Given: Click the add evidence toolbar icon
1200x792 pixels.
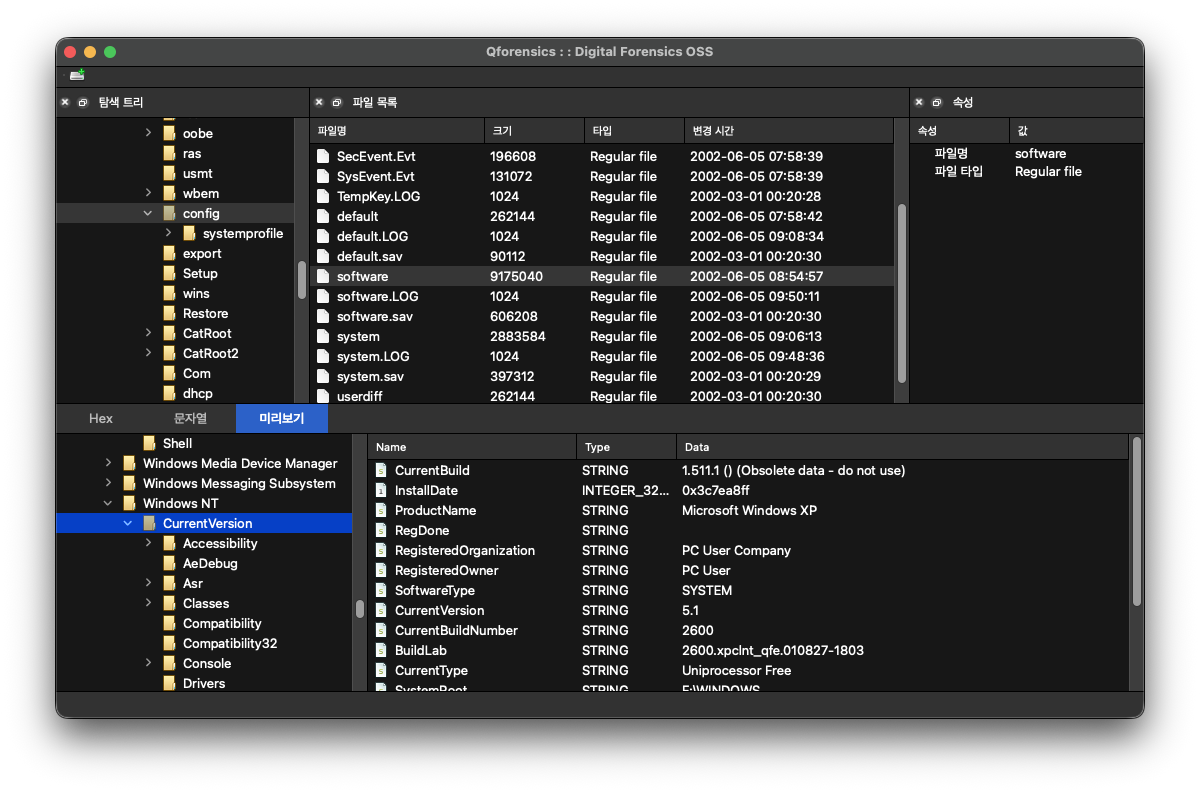Looking at the screenshot, I should tap(77, 75).
